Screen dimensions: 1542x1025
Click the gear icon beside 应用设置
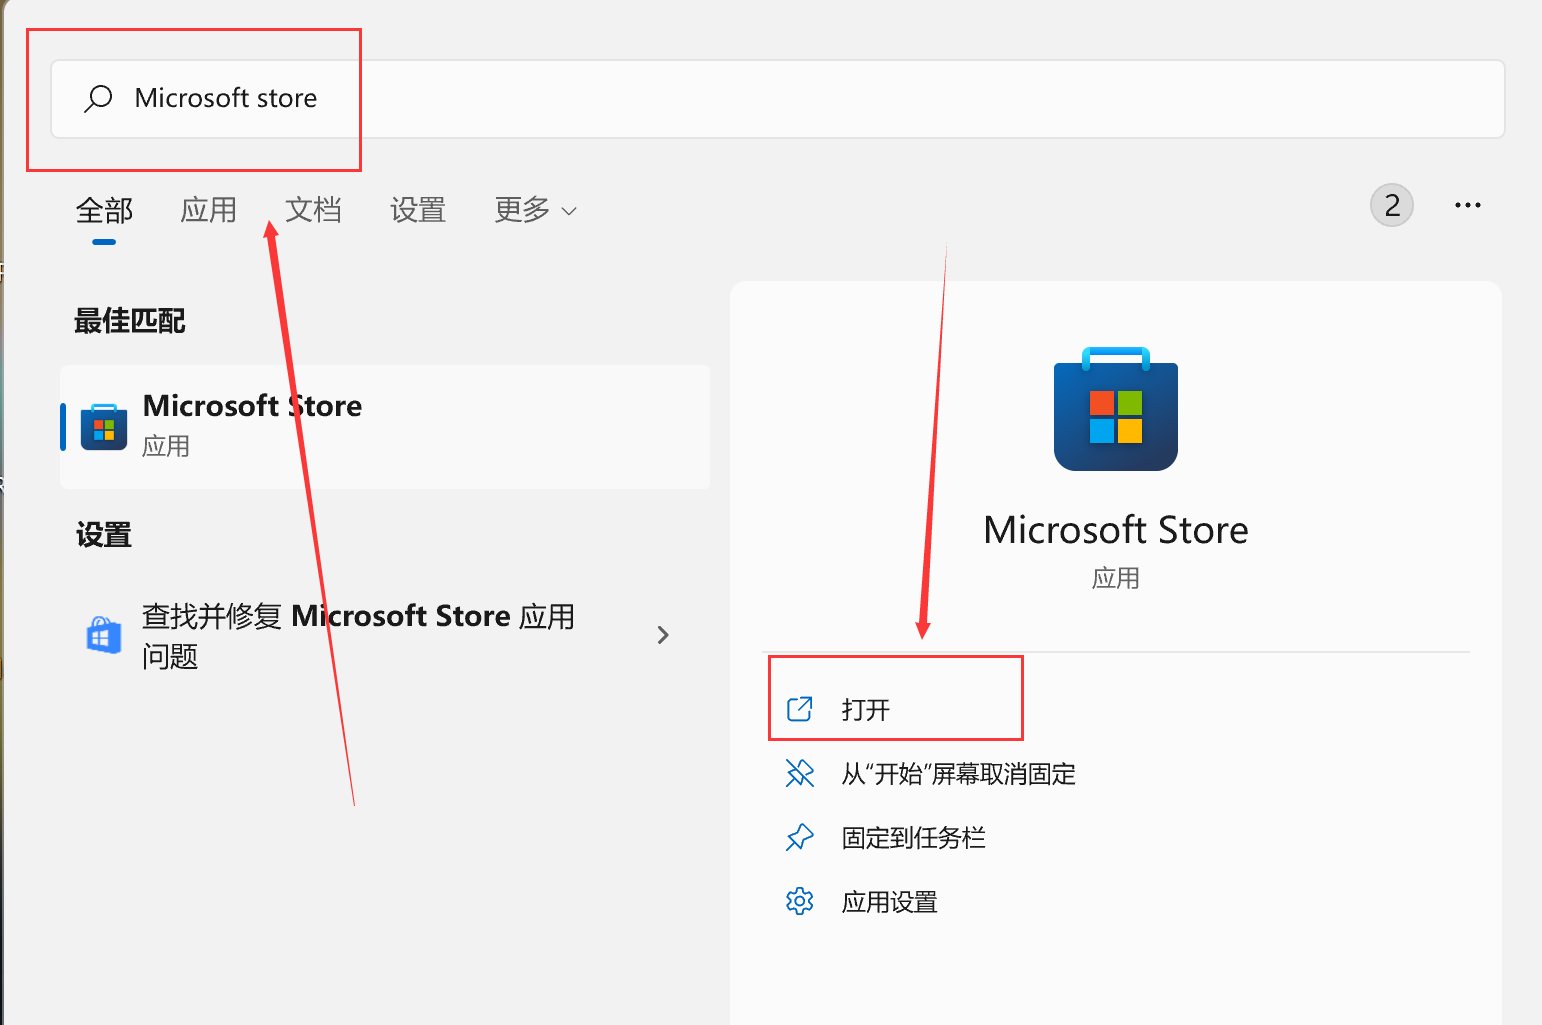tap(800, 901)
